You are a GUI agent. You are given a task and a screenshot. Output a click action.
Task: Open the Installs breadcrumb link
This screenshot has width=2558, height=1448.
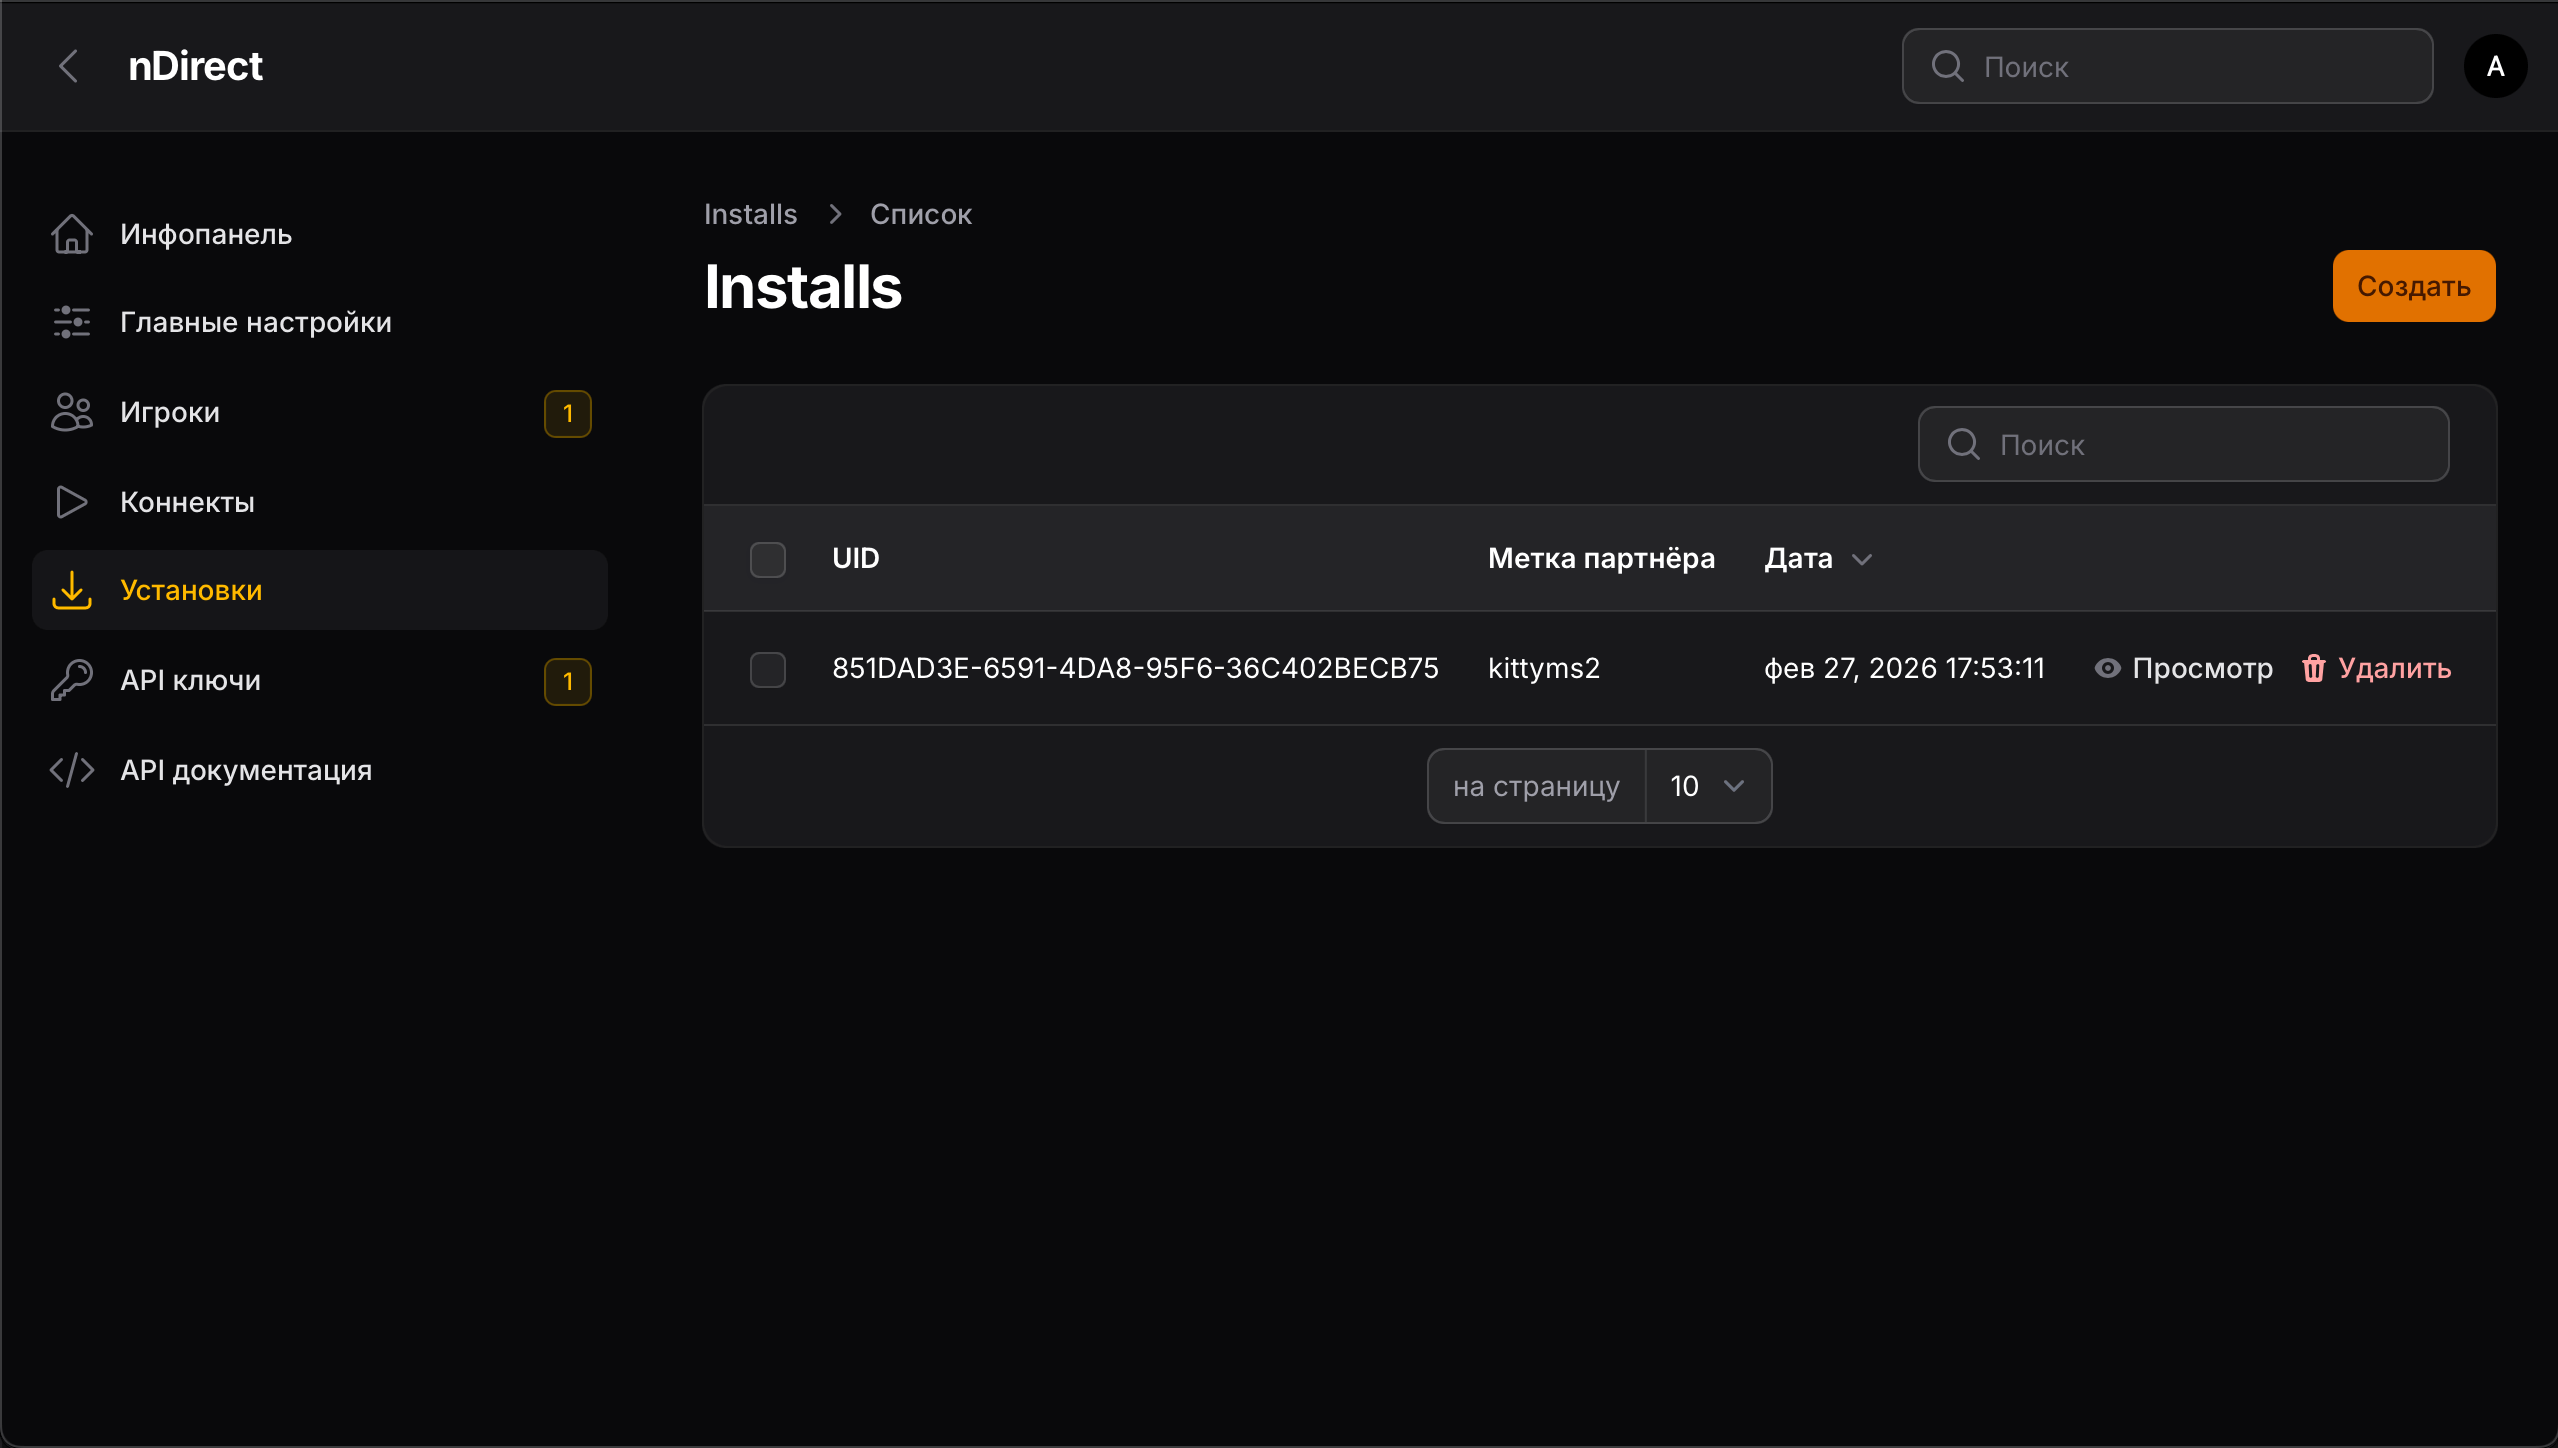[x=750, y=213]
